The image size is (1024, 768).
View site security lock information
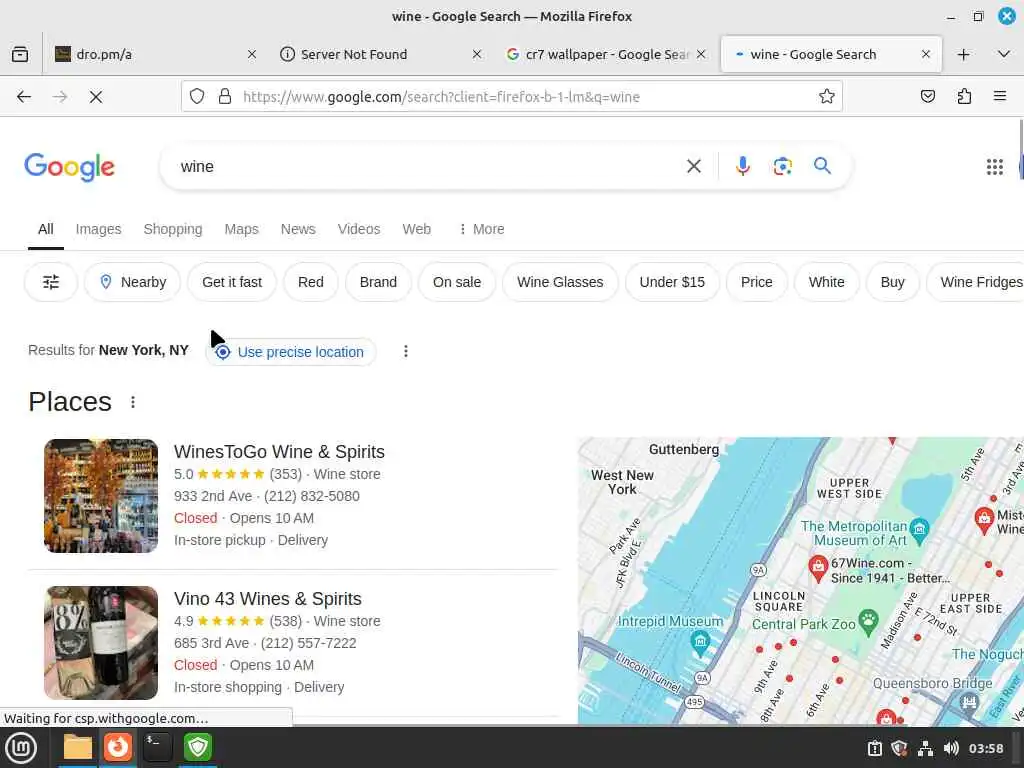pyautogui.click(x=225, y=97)
